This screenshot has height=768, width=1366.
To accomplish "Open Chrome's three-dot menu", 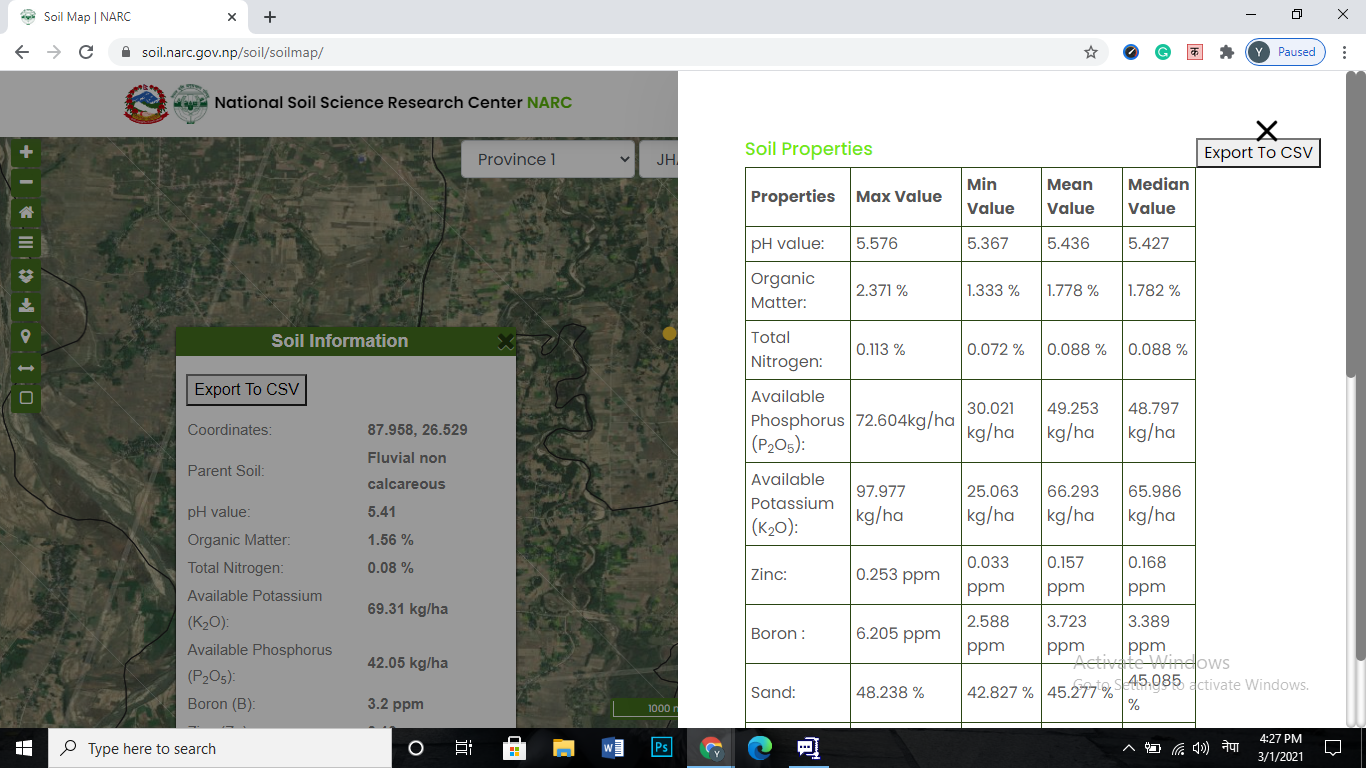I will [1345, 52].
